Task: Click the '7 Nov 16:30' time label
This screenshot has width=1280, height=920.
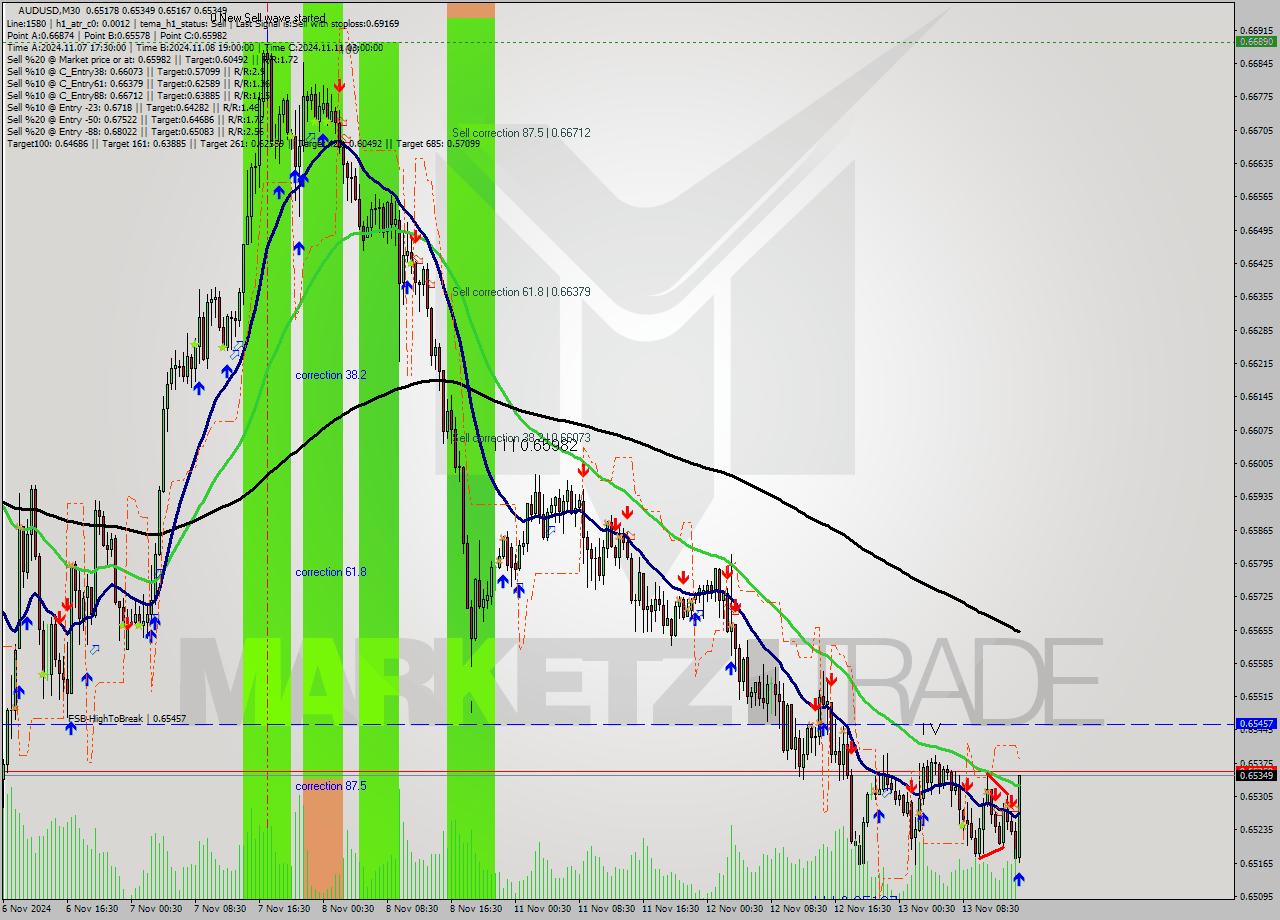Action: click(282, 909)
